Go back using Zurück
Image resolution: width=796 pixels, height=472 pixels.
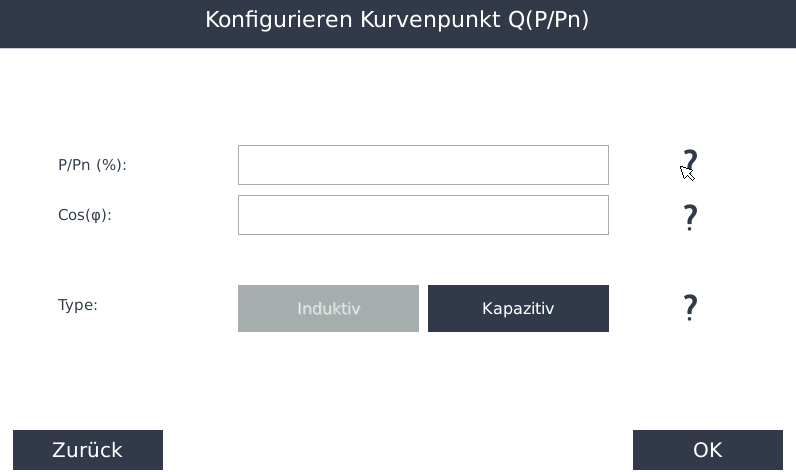[88, 450]
